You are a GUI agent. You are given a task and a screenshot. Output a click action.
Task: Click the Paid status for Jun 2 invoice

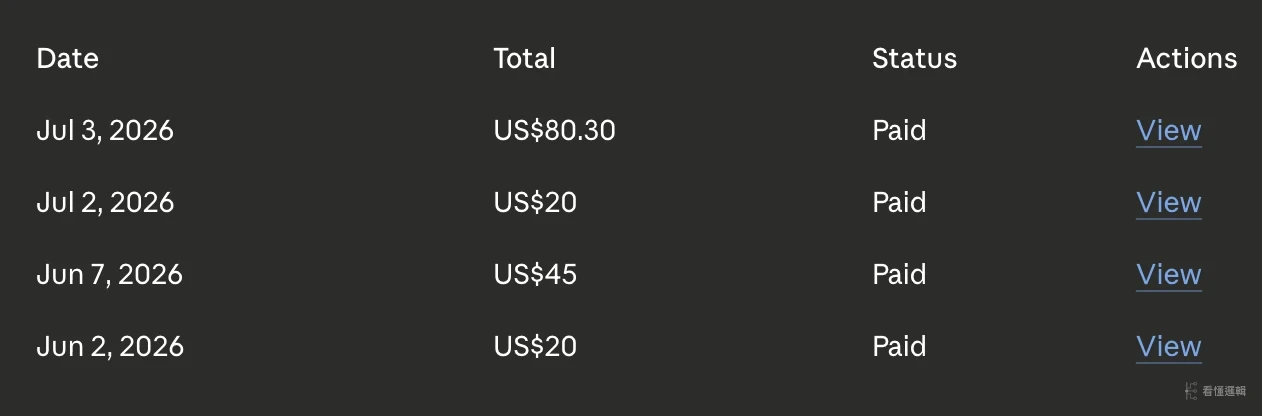click(899, 347)
